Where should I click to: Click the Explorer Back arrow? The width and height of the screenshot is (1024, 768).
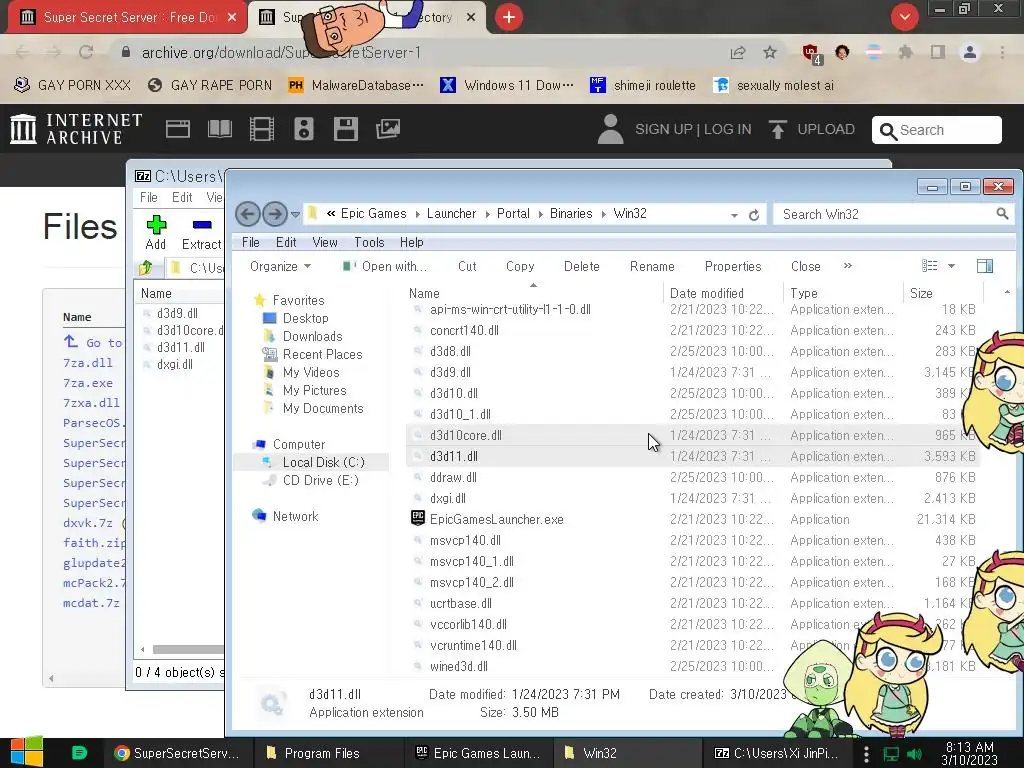click(x=248, y=214)
